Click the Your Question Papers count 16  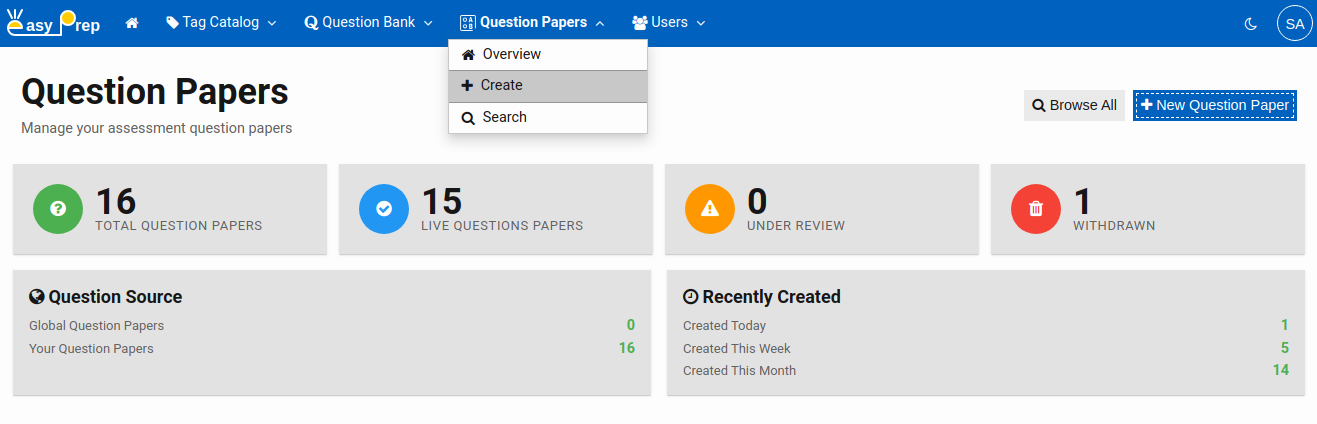coord(626,348)
